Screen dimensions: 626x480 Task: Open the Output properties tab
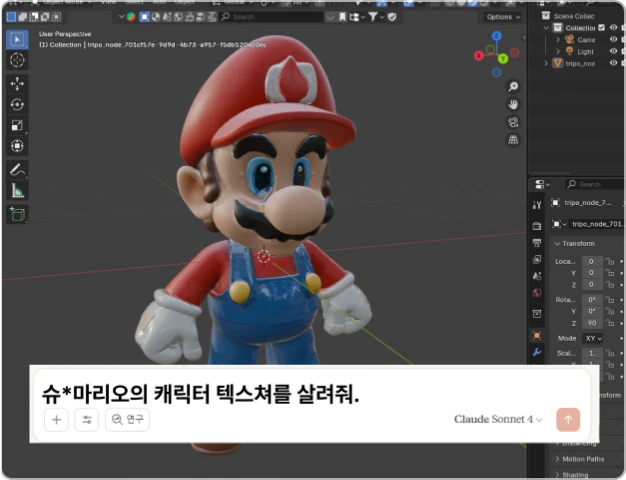click(537, 243)
